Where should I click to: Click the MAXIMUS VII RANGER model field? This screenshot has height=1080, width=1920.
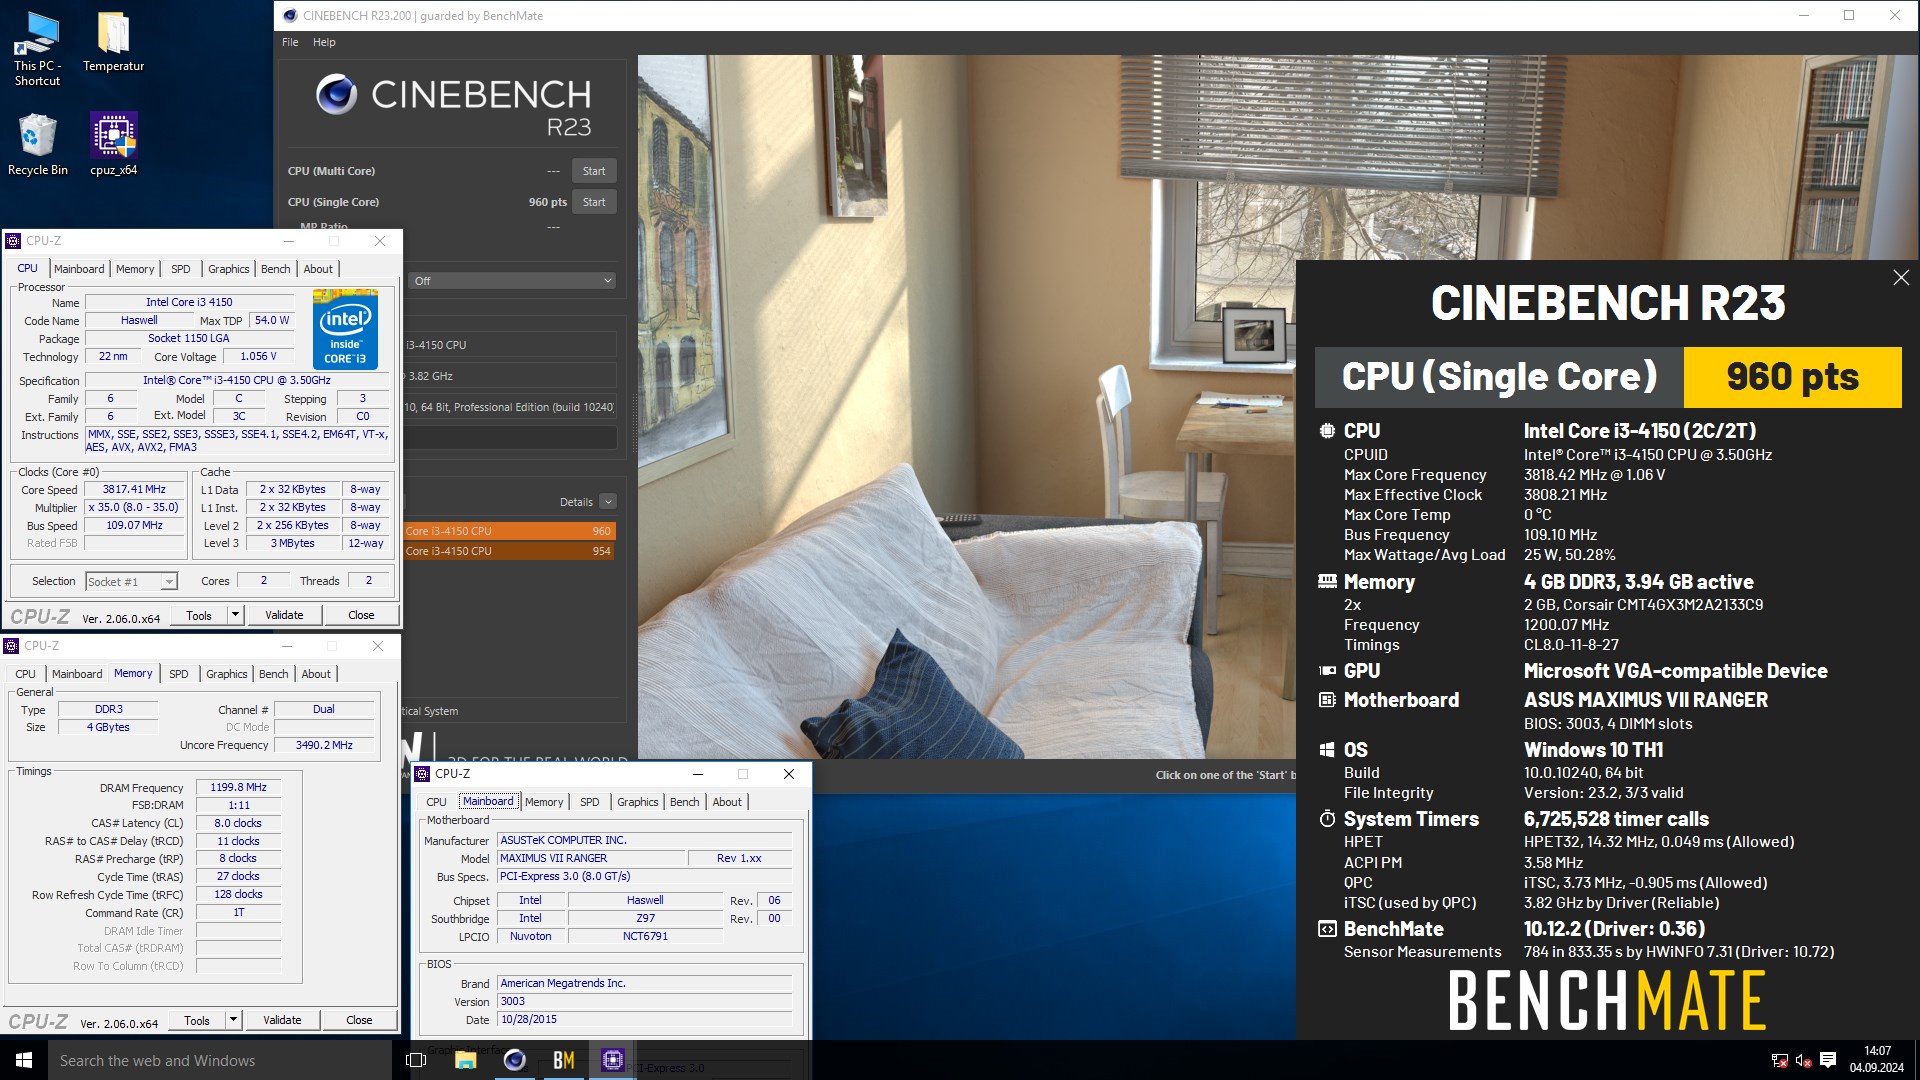(x=591, y=858)
